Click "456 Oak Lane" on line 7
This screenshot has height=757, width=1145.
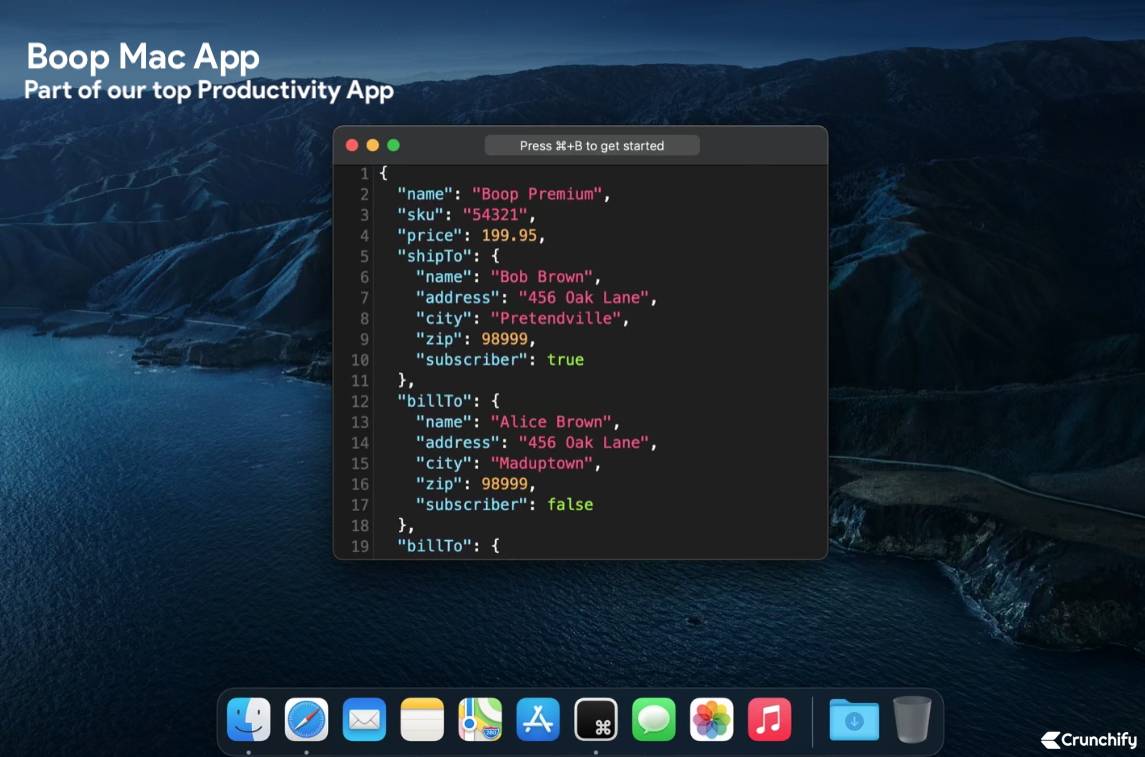(x=584, y=298)
